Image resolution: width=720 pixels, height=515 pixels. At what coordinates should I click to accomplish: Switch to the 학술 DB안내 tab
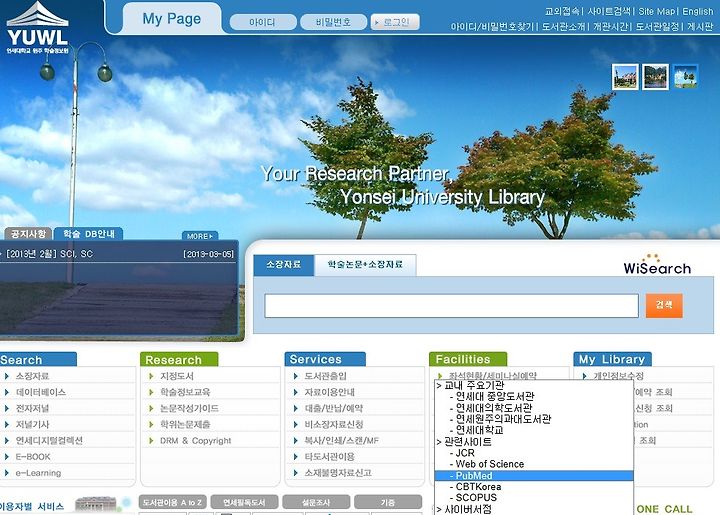pos(89,234)
